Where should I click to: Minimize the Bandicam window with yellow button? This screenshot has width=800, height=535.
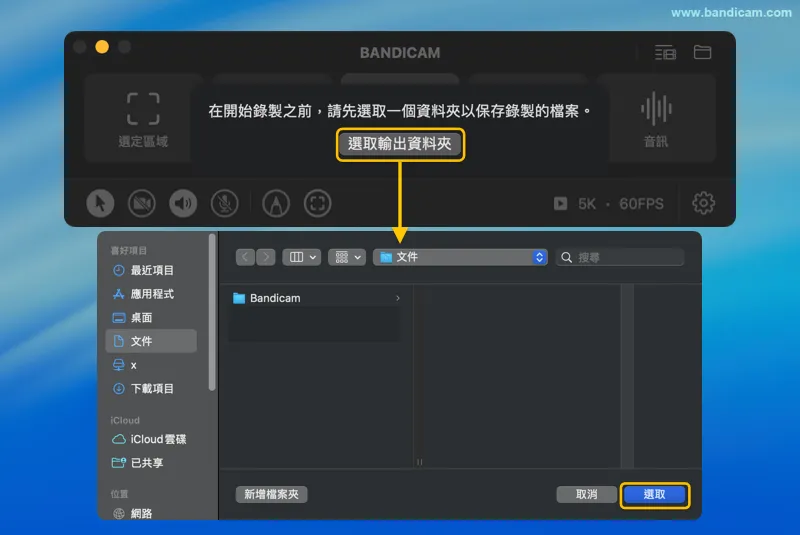102,47
